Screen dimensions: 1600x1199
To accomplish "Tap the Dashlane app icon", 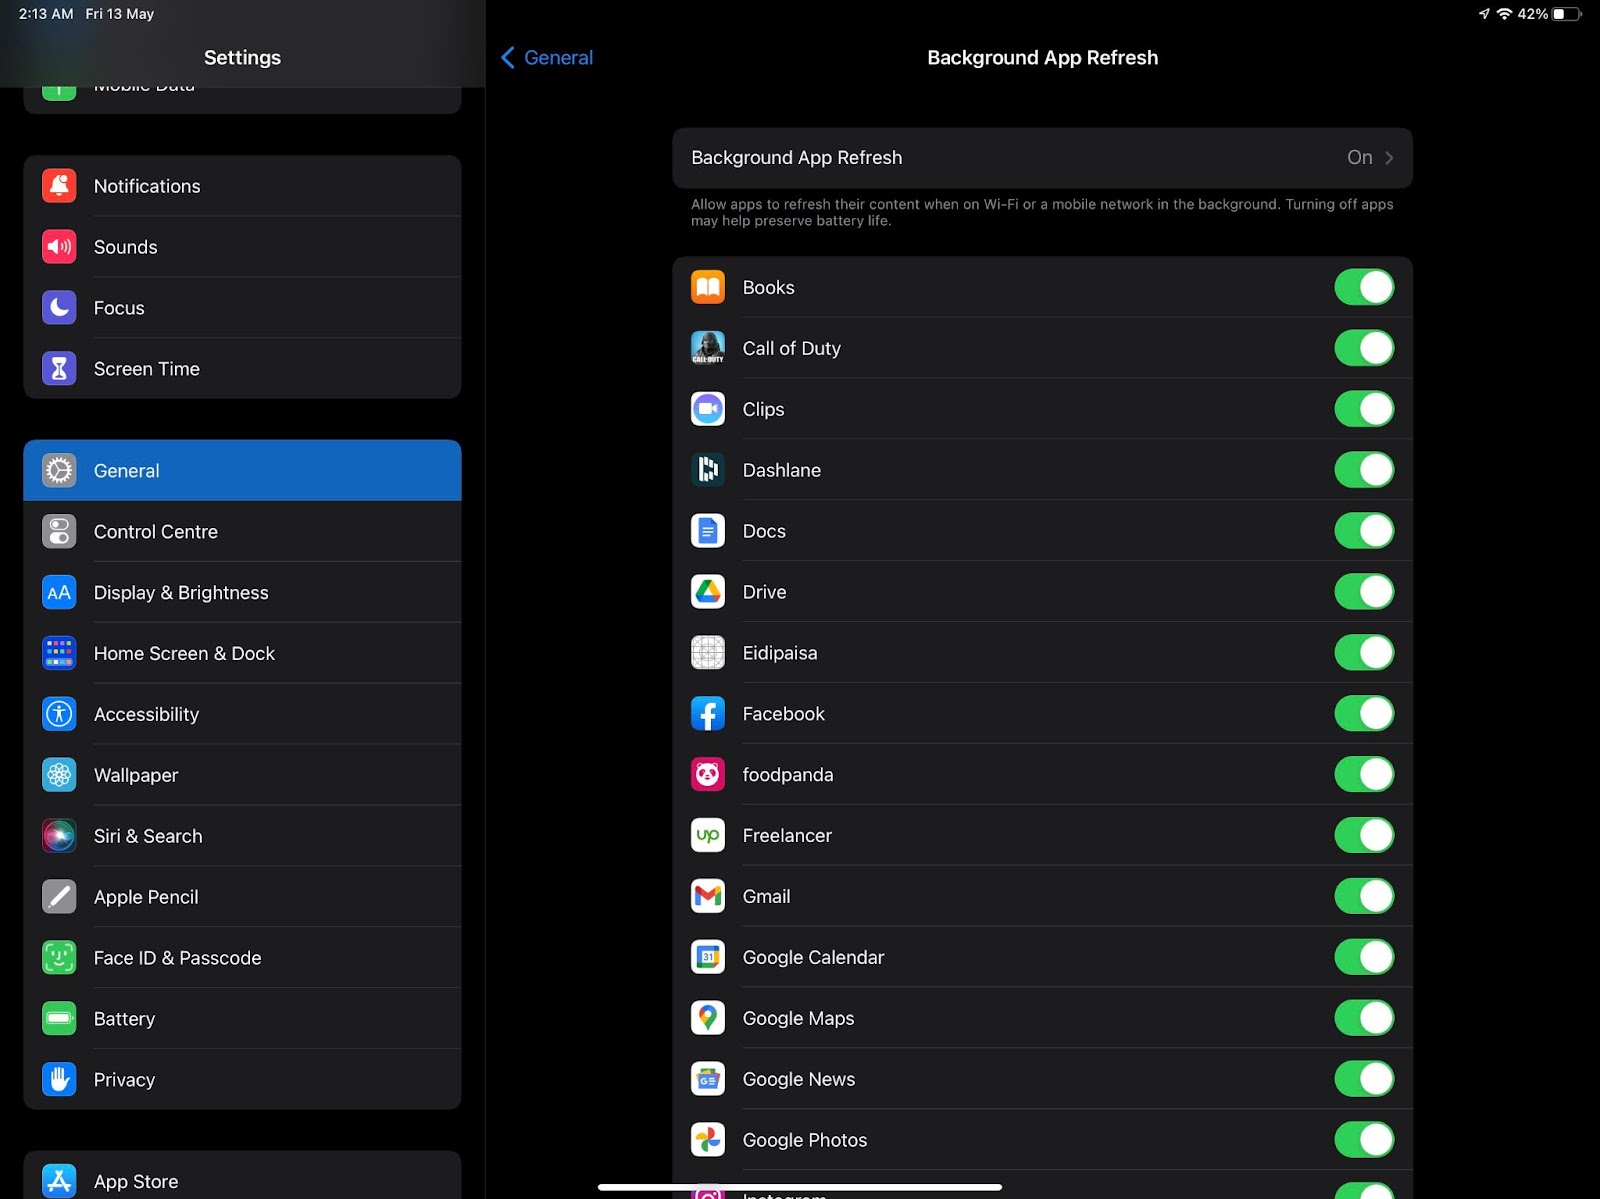I will (x=708, y=471).
